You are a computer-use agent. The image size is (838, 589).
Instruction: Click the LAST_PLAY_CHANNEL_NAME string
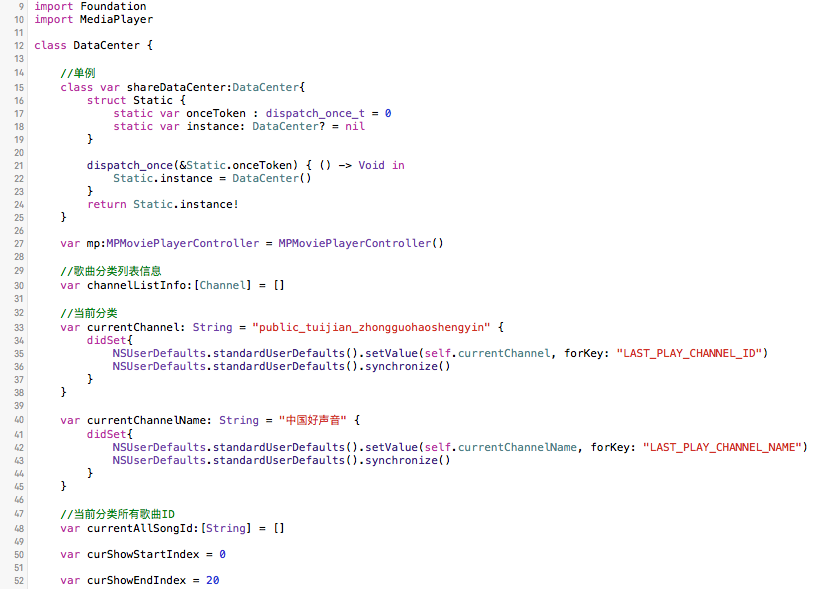[722, 447]
